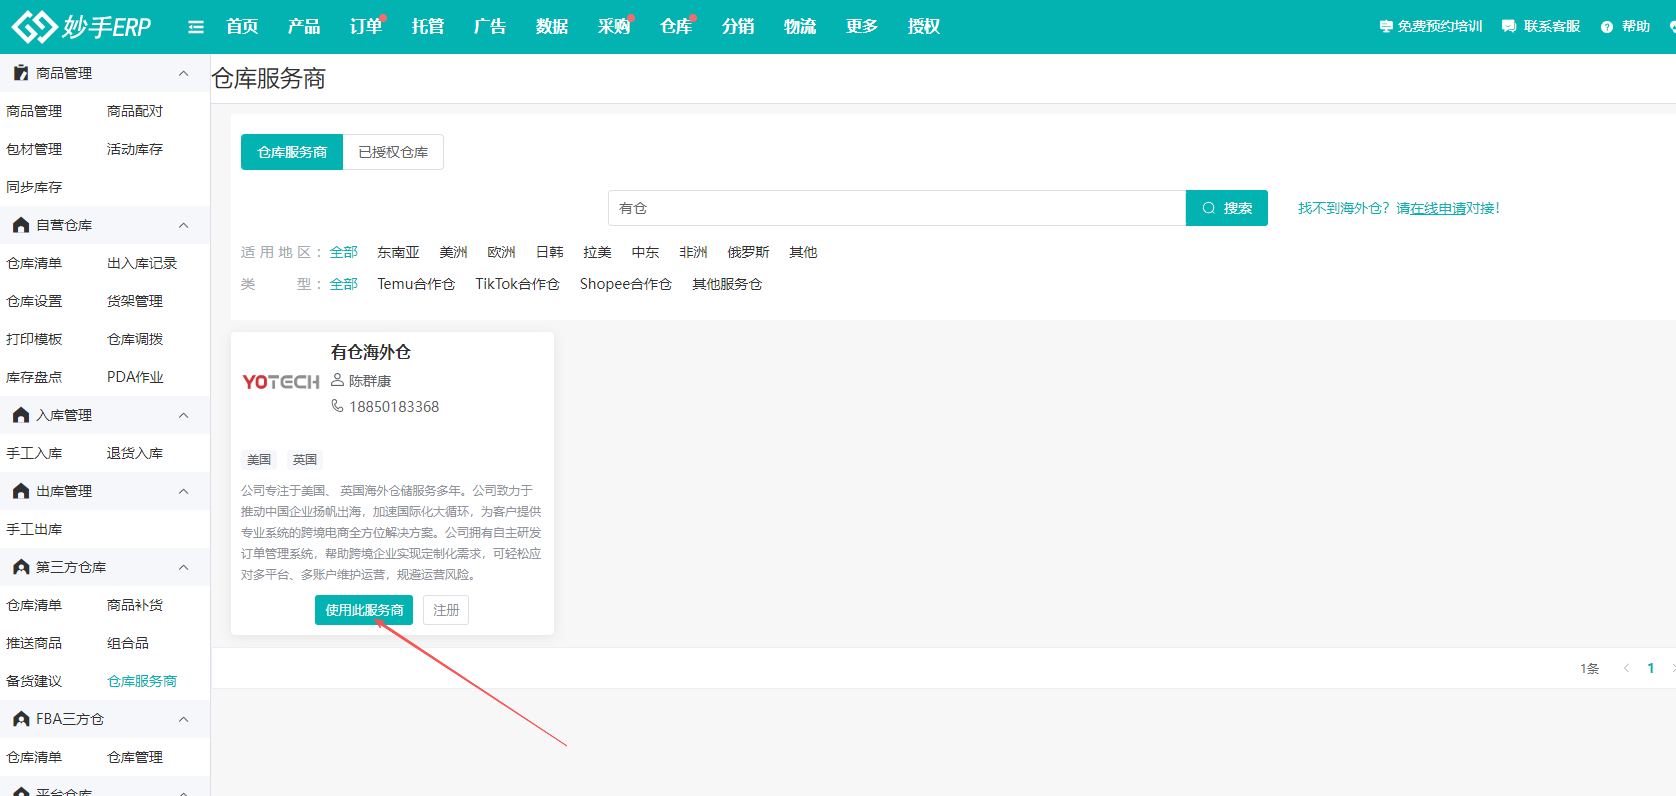Click the 使用此服务商 button
This screenshot has width=1676, height=796.
[364, 610]
